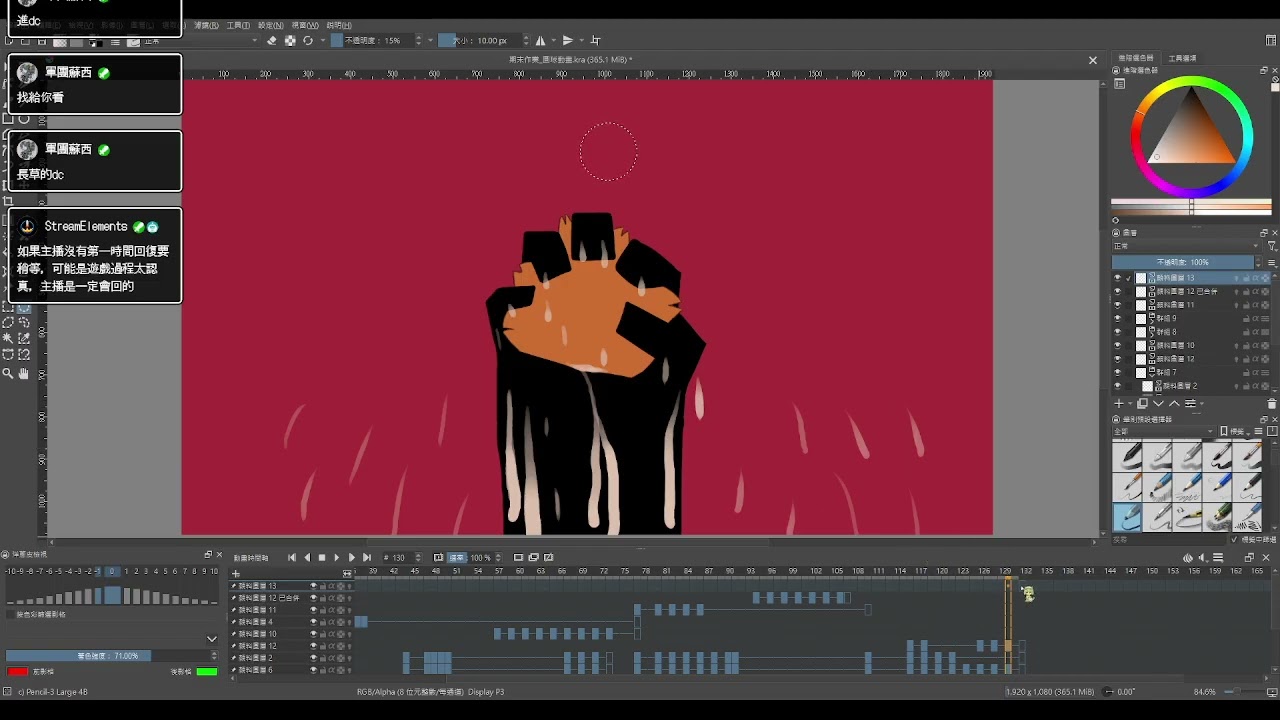Viewport: 1280px width, 720px height.
Task: Step to the next frame
Action: click(x=352, y=558)
